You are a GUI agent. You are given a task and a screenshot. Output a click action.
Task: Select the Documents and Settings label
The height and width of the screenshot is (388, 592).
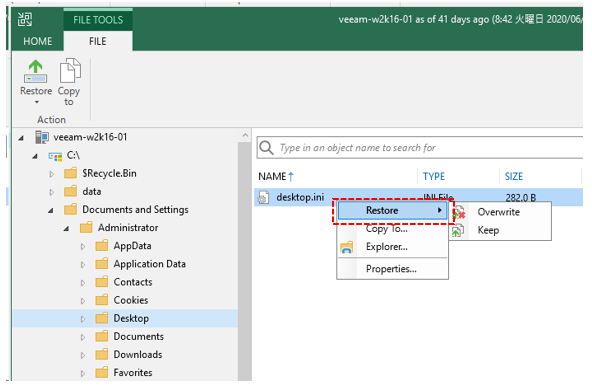coord(135,209)
